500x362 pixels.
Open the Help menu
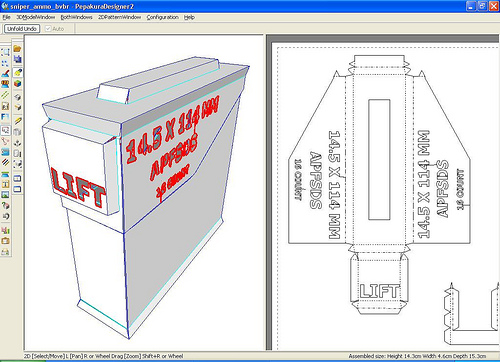[x=189, y=17]
